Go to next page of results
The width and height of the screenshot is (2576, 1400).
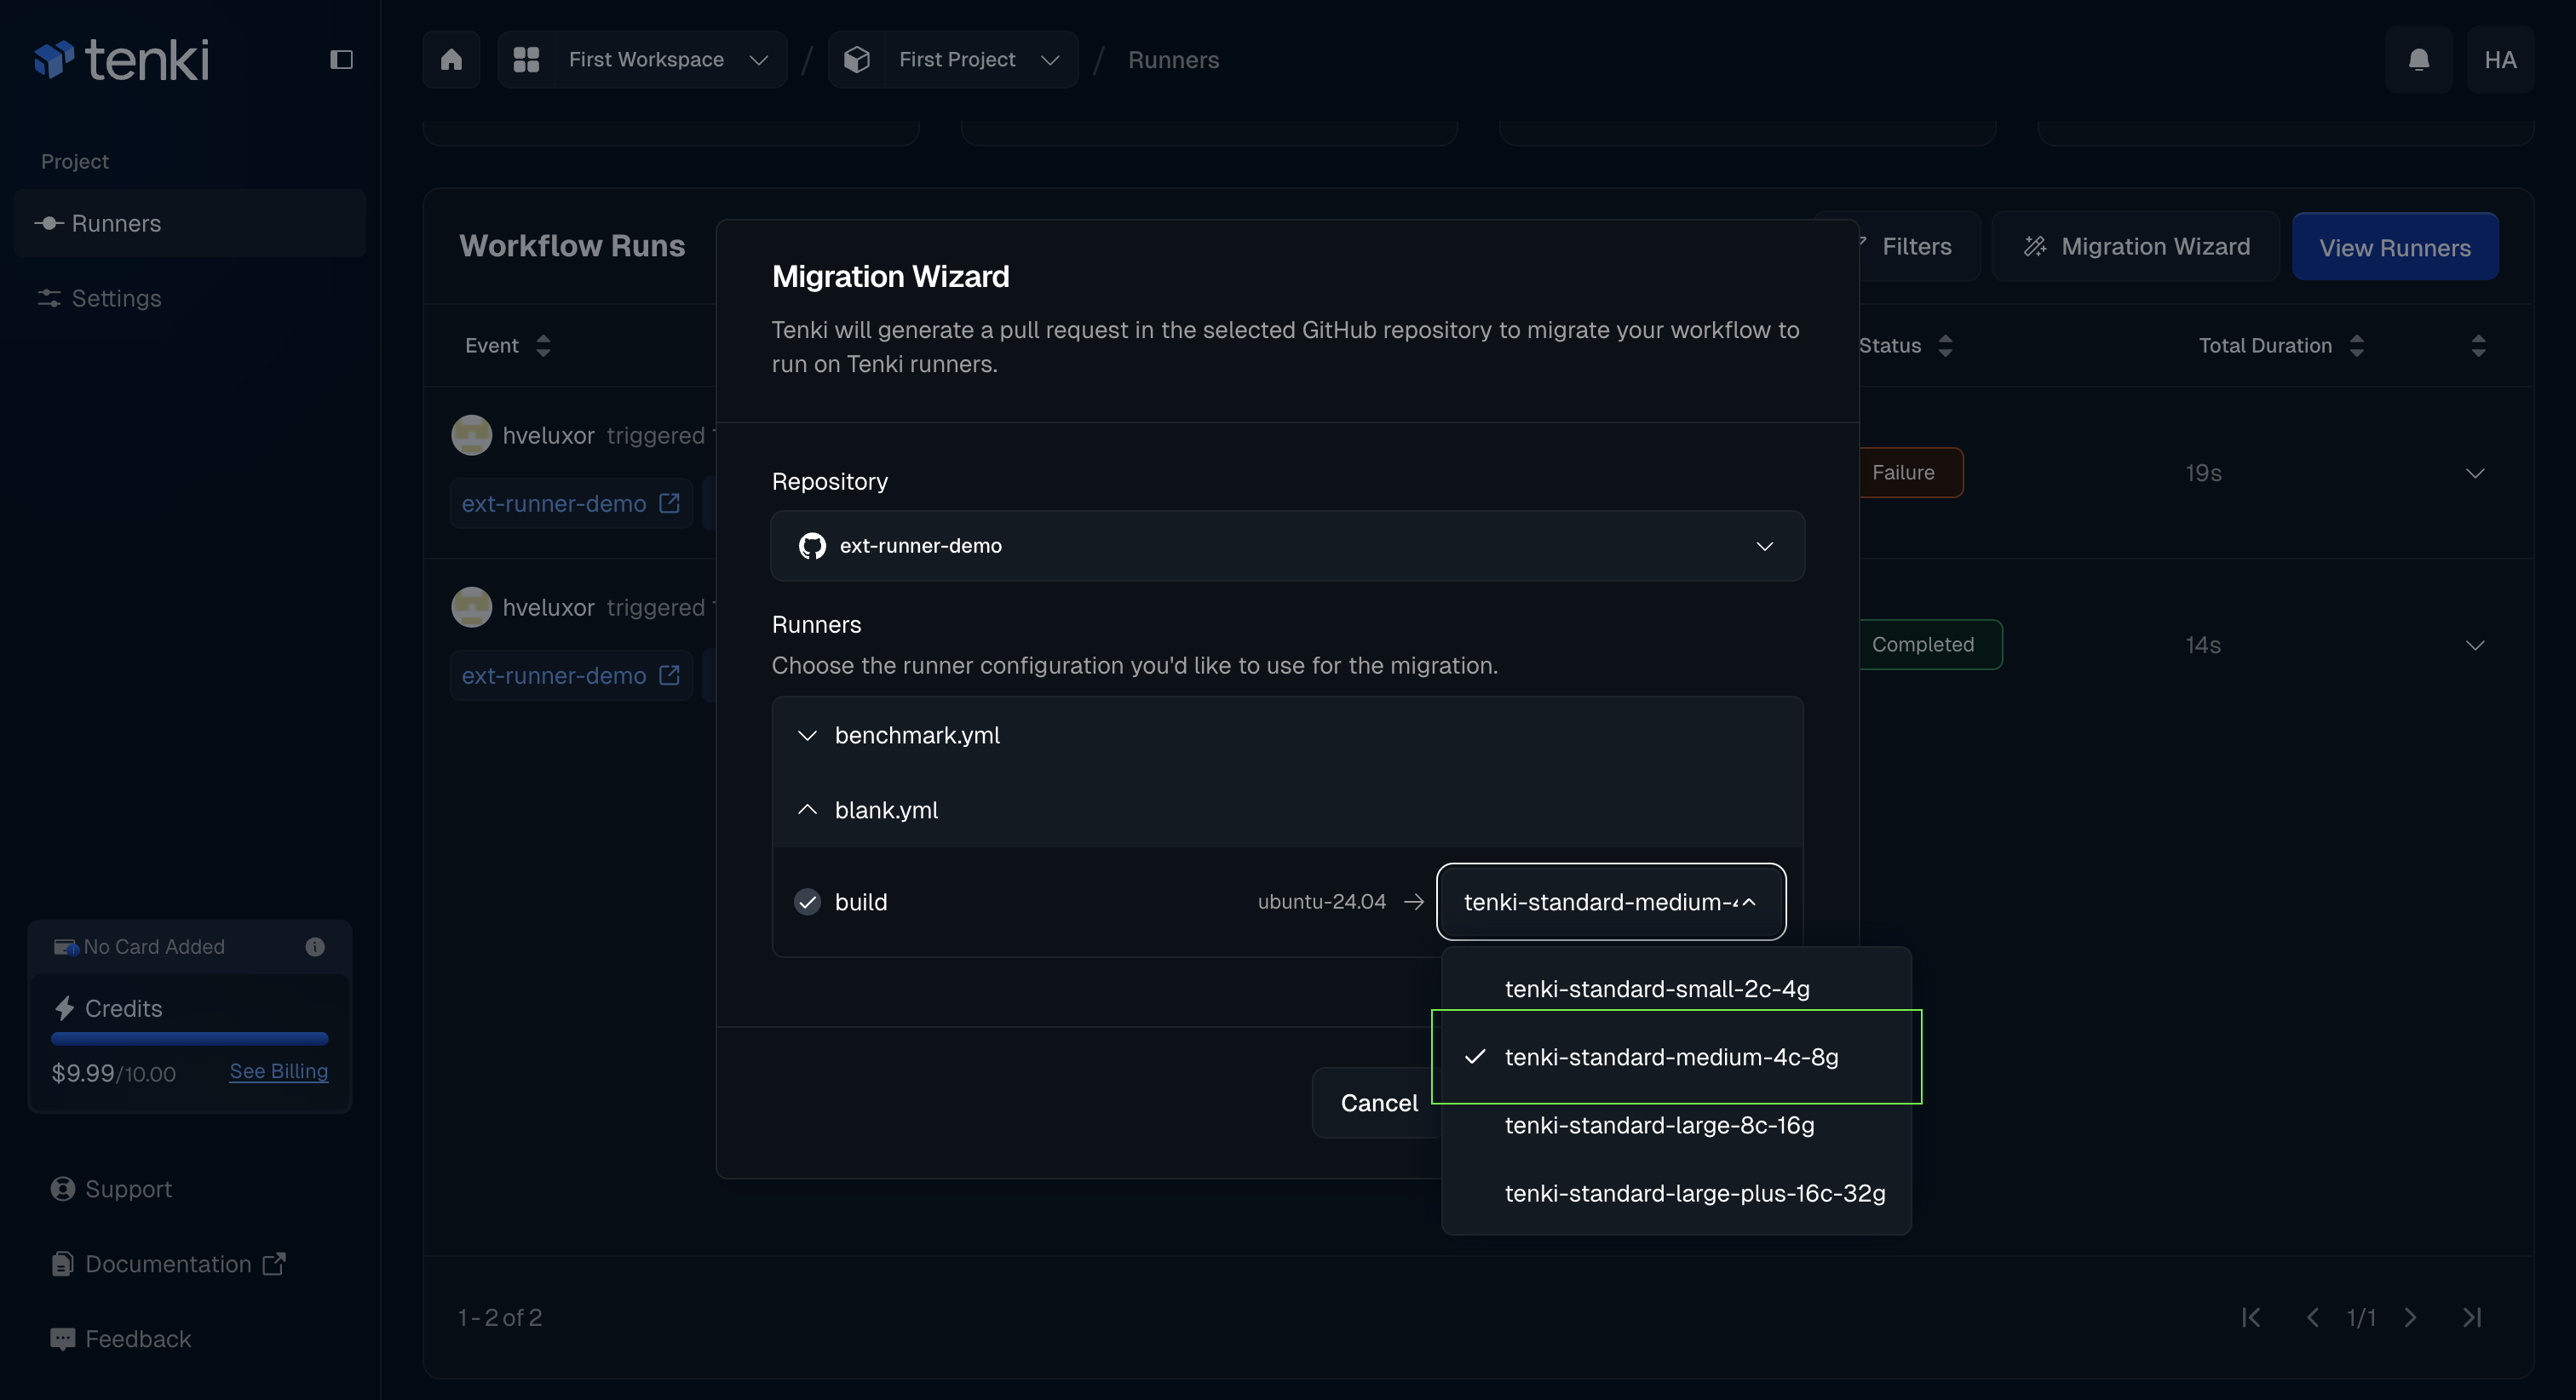(x=2410, y=1317)
